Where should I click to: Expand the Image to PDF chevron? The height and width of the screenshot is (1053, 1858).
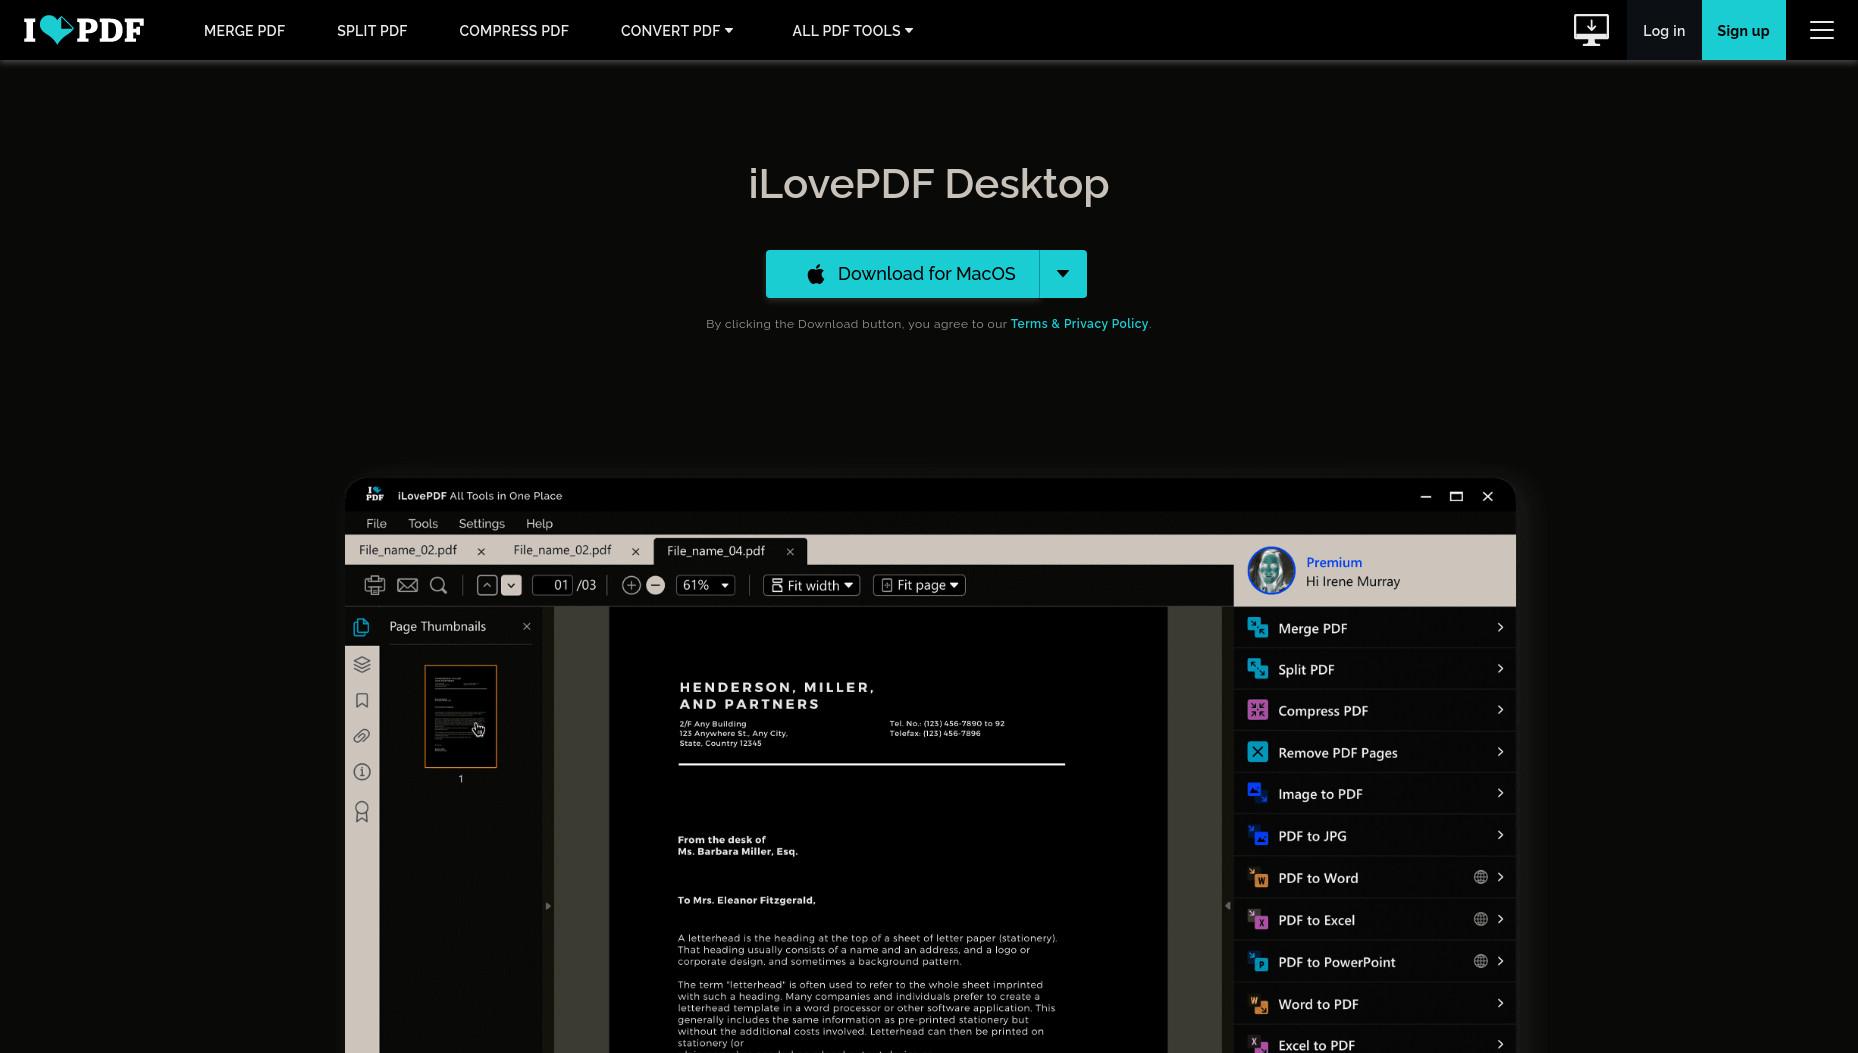pos(1500,792)
